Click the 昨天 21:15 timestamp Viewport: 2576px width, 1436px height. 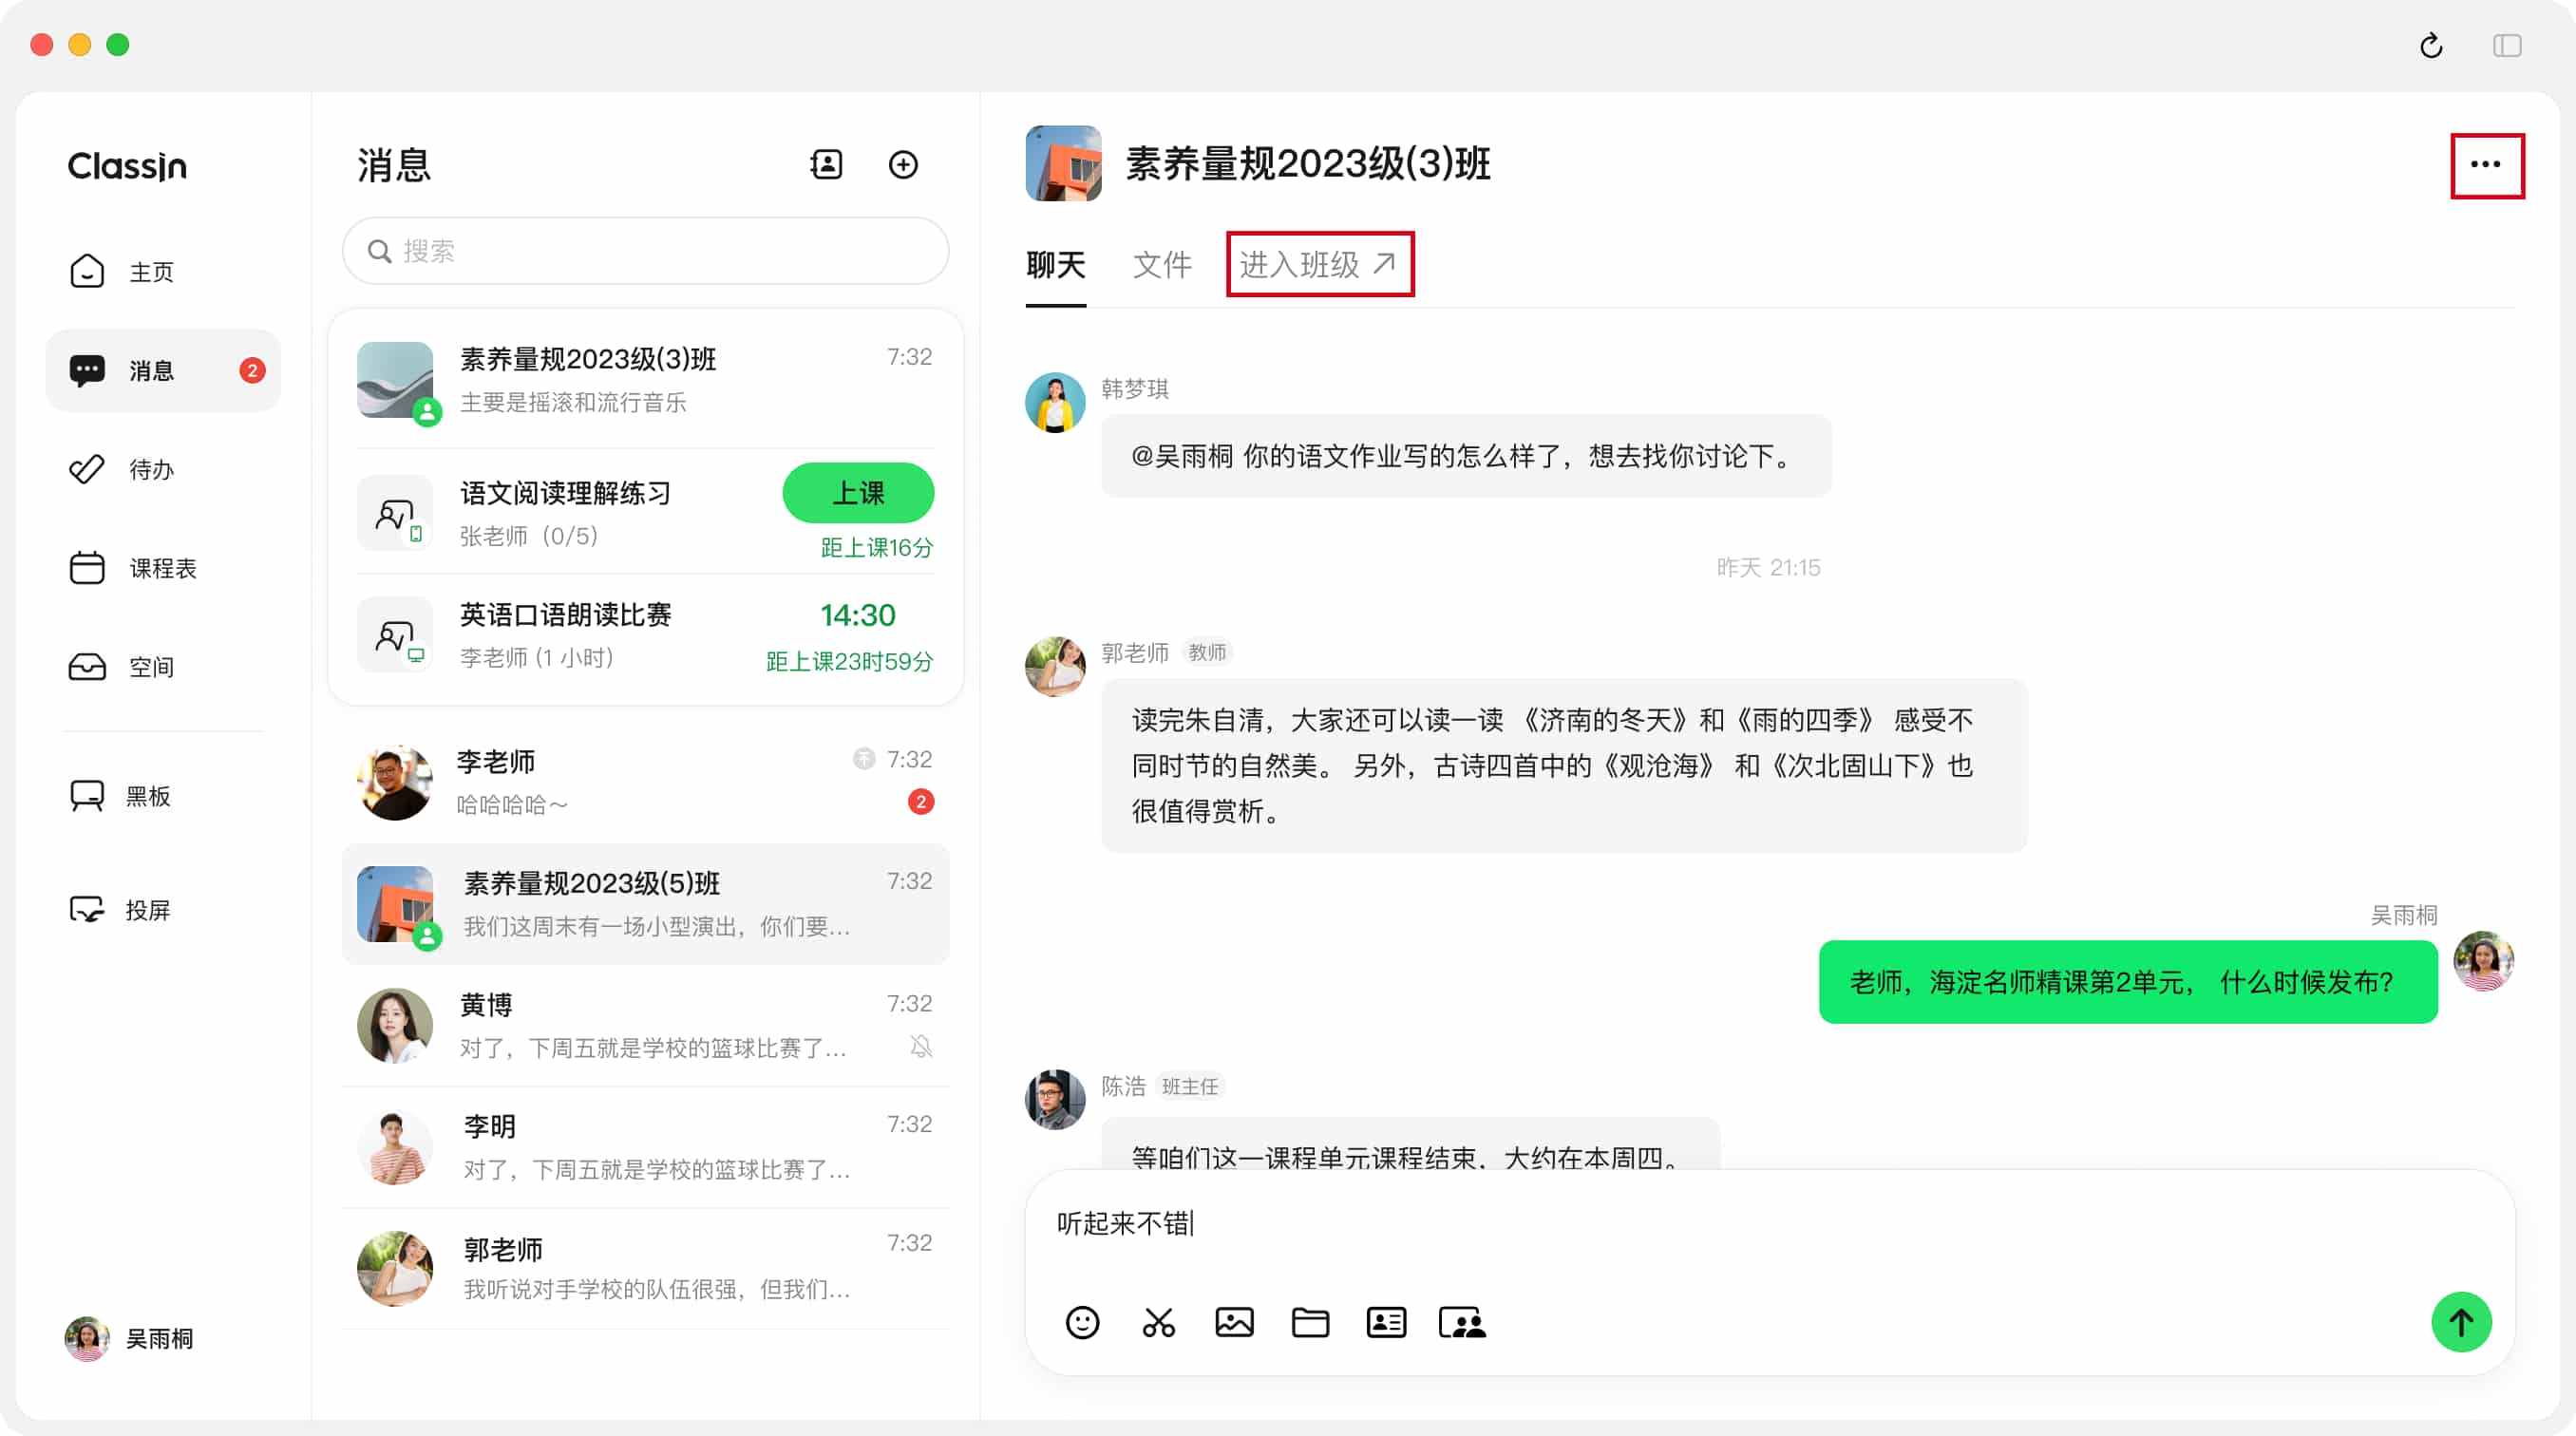coord(1768,568)
